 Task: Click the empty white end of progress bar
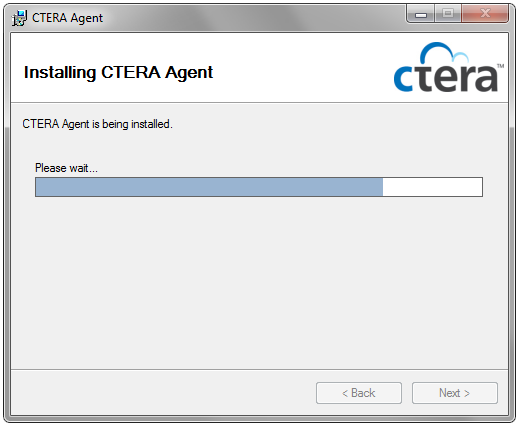432,187
